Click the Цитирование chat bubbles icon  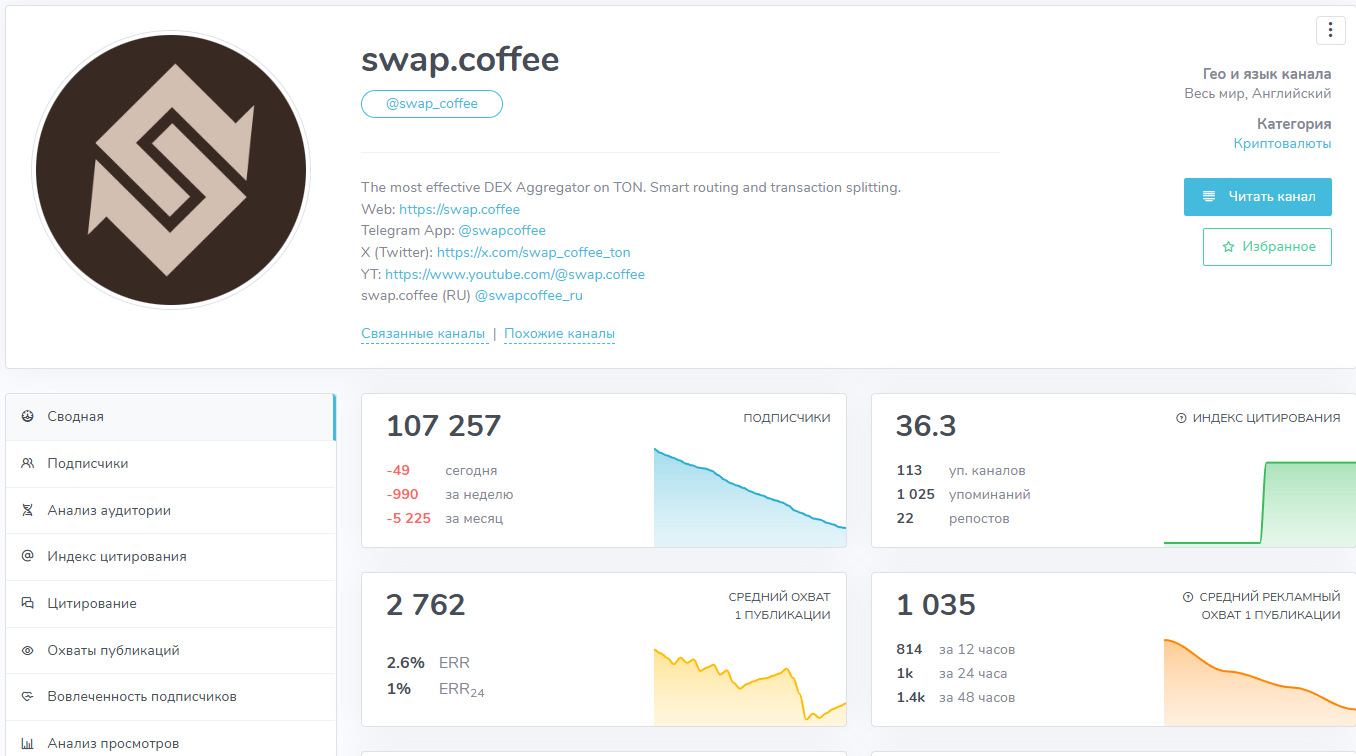[28, 603]
